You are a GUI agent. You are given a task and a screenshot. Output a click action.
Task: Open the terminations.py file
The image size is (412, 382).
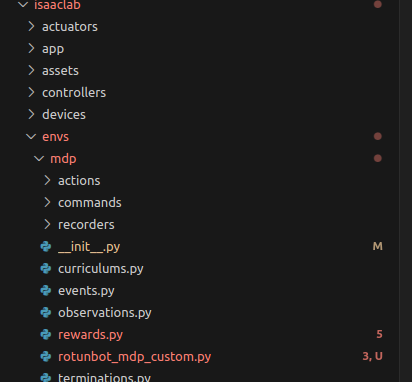104,378
